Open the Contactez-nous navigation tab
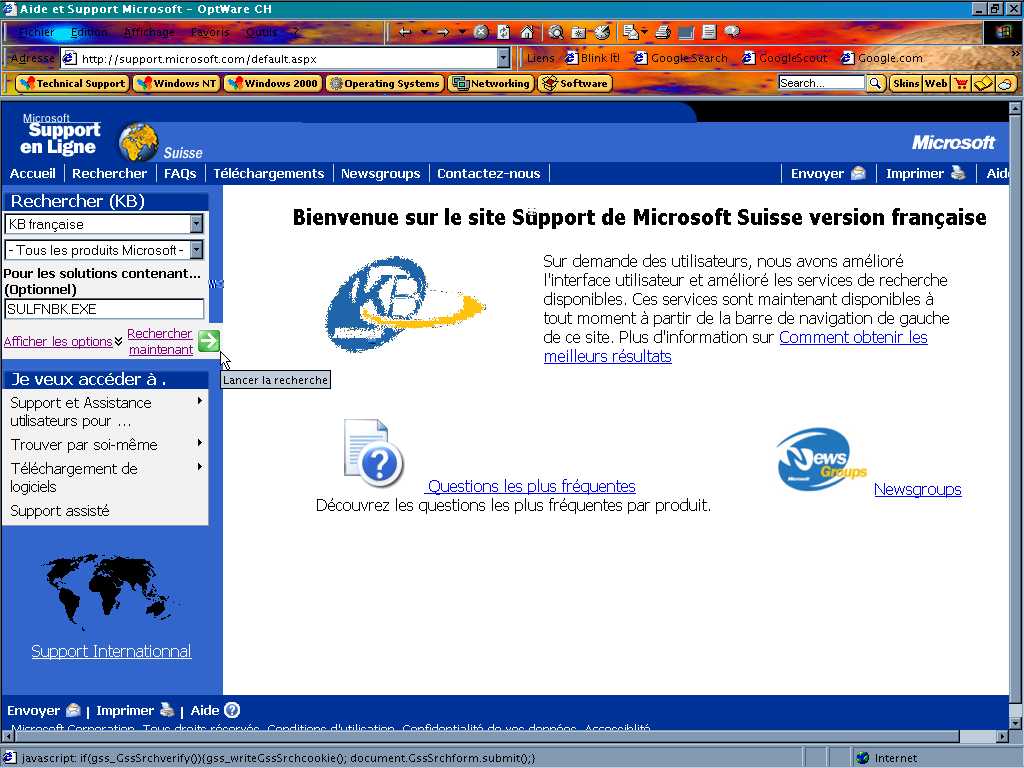Viewport: 1024px width, 768px height. (488, 174)
